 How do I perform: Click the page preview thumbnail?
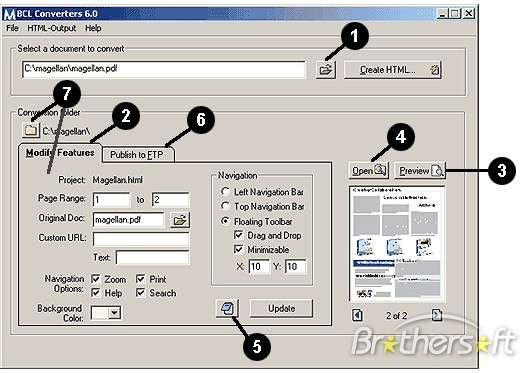pos(397,244)
